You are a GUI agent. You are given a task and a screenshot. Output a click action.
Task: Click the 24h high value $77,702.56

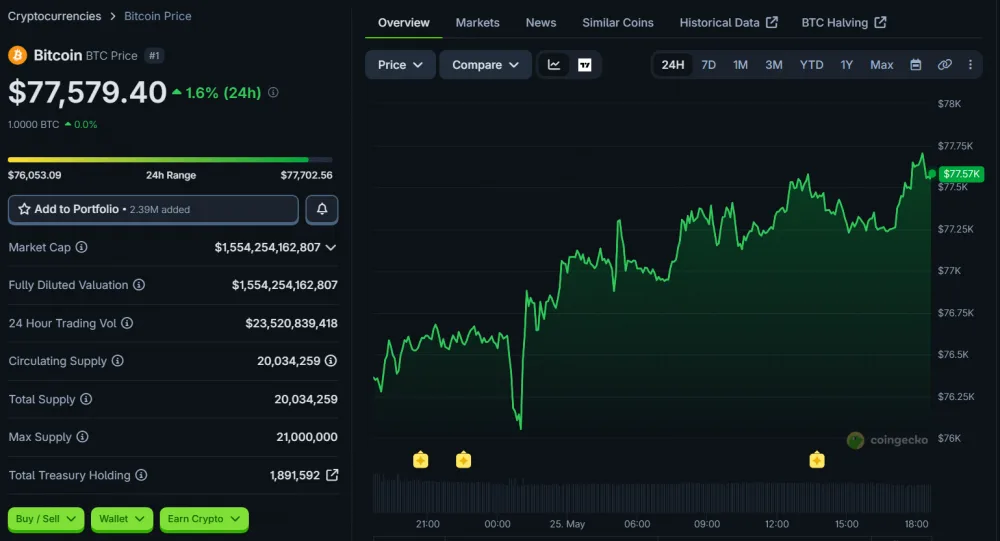coord(306,175)
